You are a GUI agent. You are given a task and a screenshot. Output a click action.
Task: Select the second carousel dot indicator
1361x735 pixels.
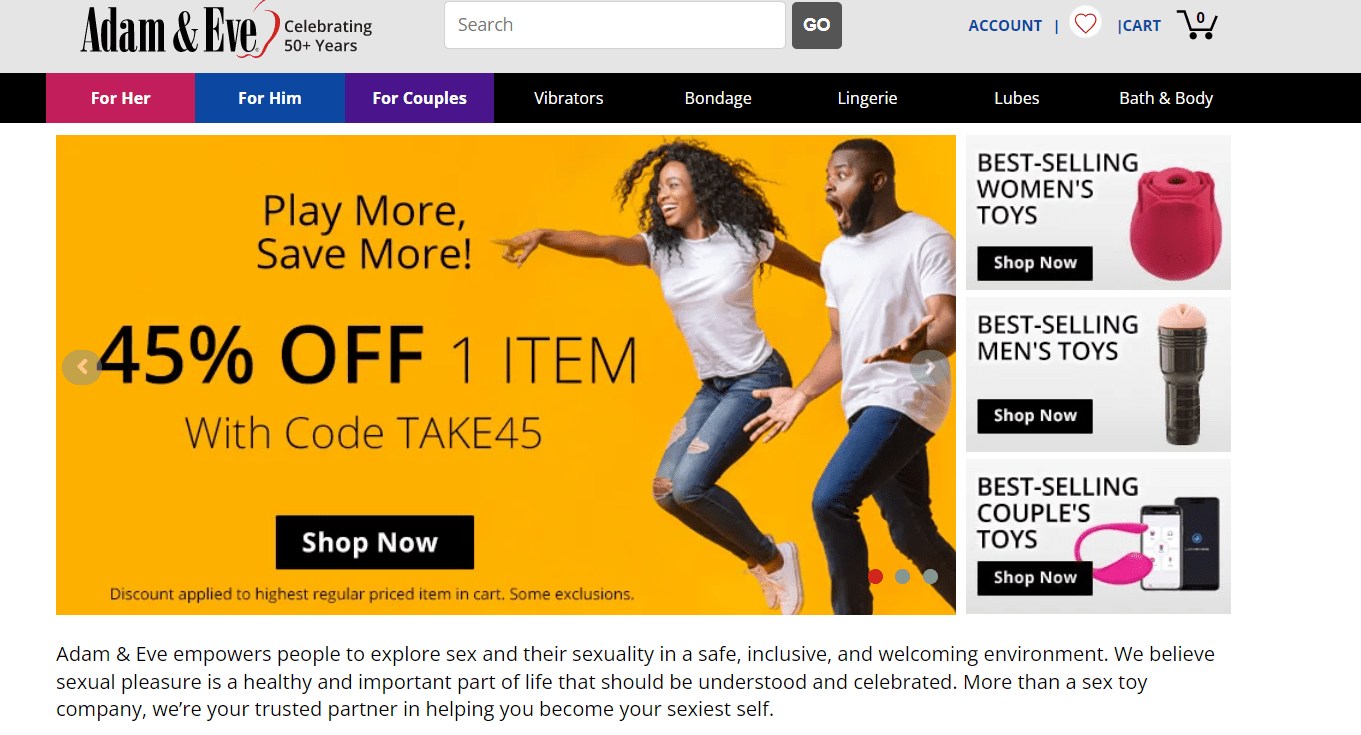(903, 576)
